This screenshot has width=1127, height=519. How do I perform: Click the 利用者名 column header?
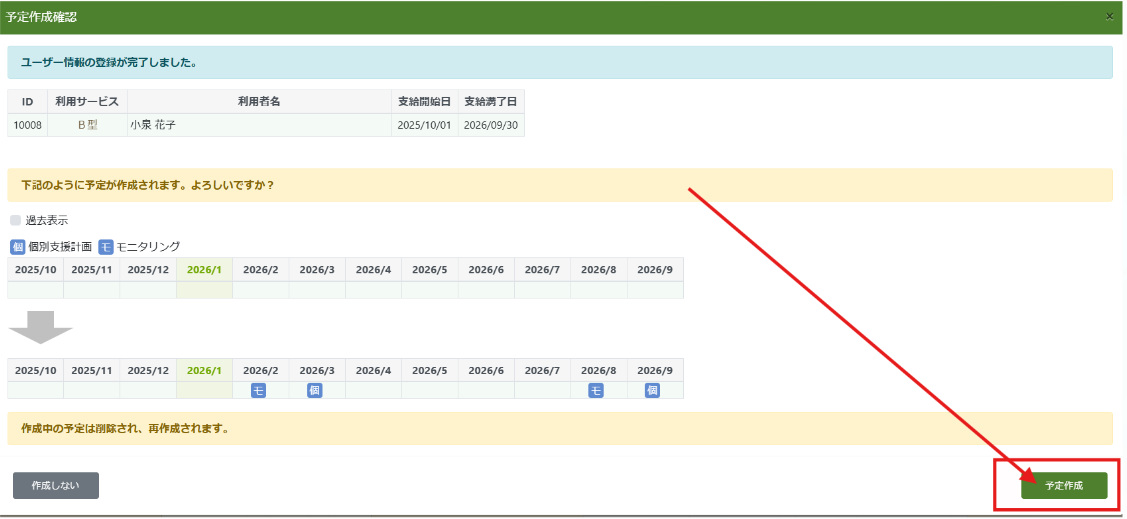[x=258, y=102]
